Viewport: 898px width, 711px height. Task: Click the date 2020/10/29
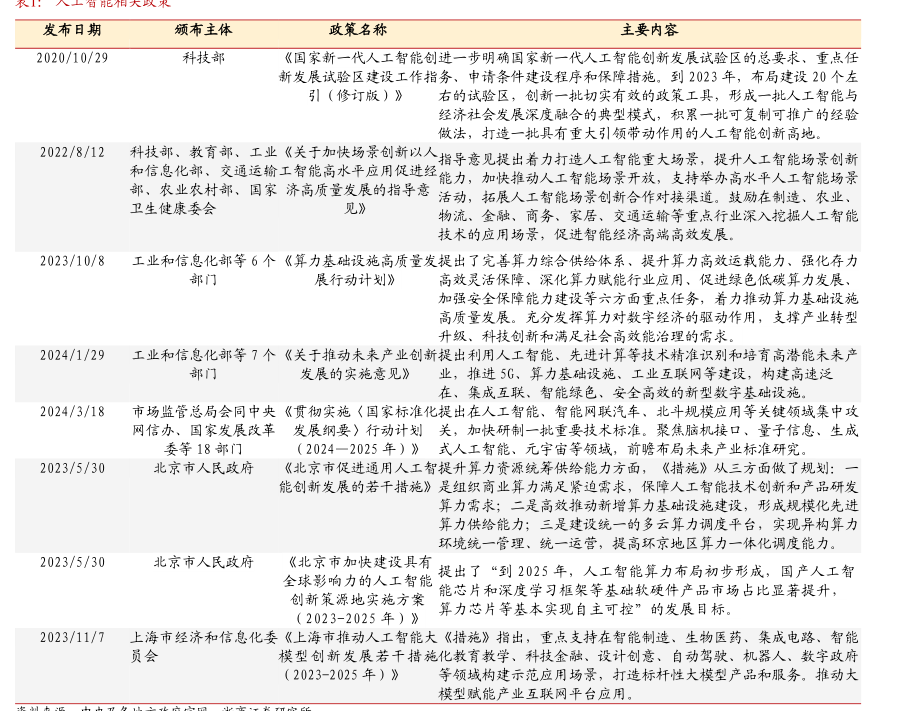(72, 58)
